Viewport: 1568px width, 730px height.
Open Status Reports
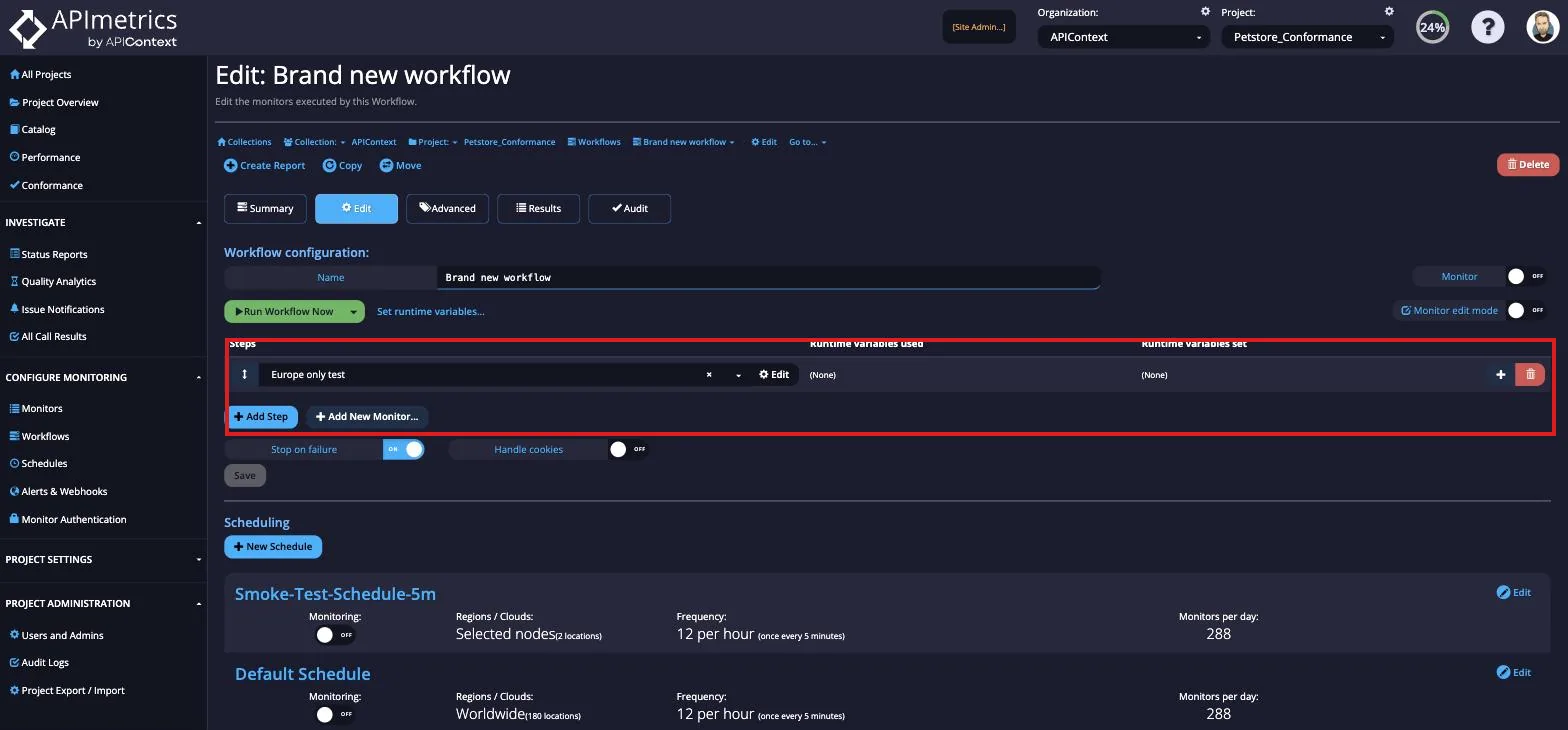[x=48, y=254]
